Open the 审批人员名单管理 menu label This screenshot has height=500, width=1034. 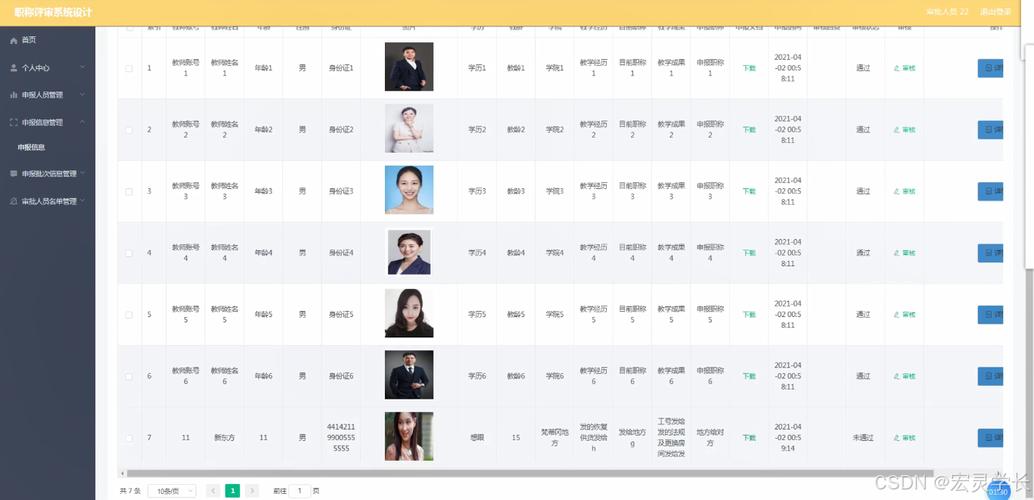click(x=49, y=201)
